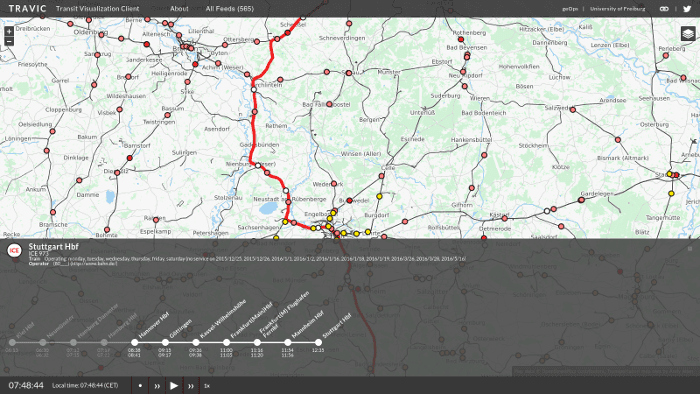The height and width of the screenshot is (394, 700).
Task: Reset time with the dot button
Action: pos(140,386)
